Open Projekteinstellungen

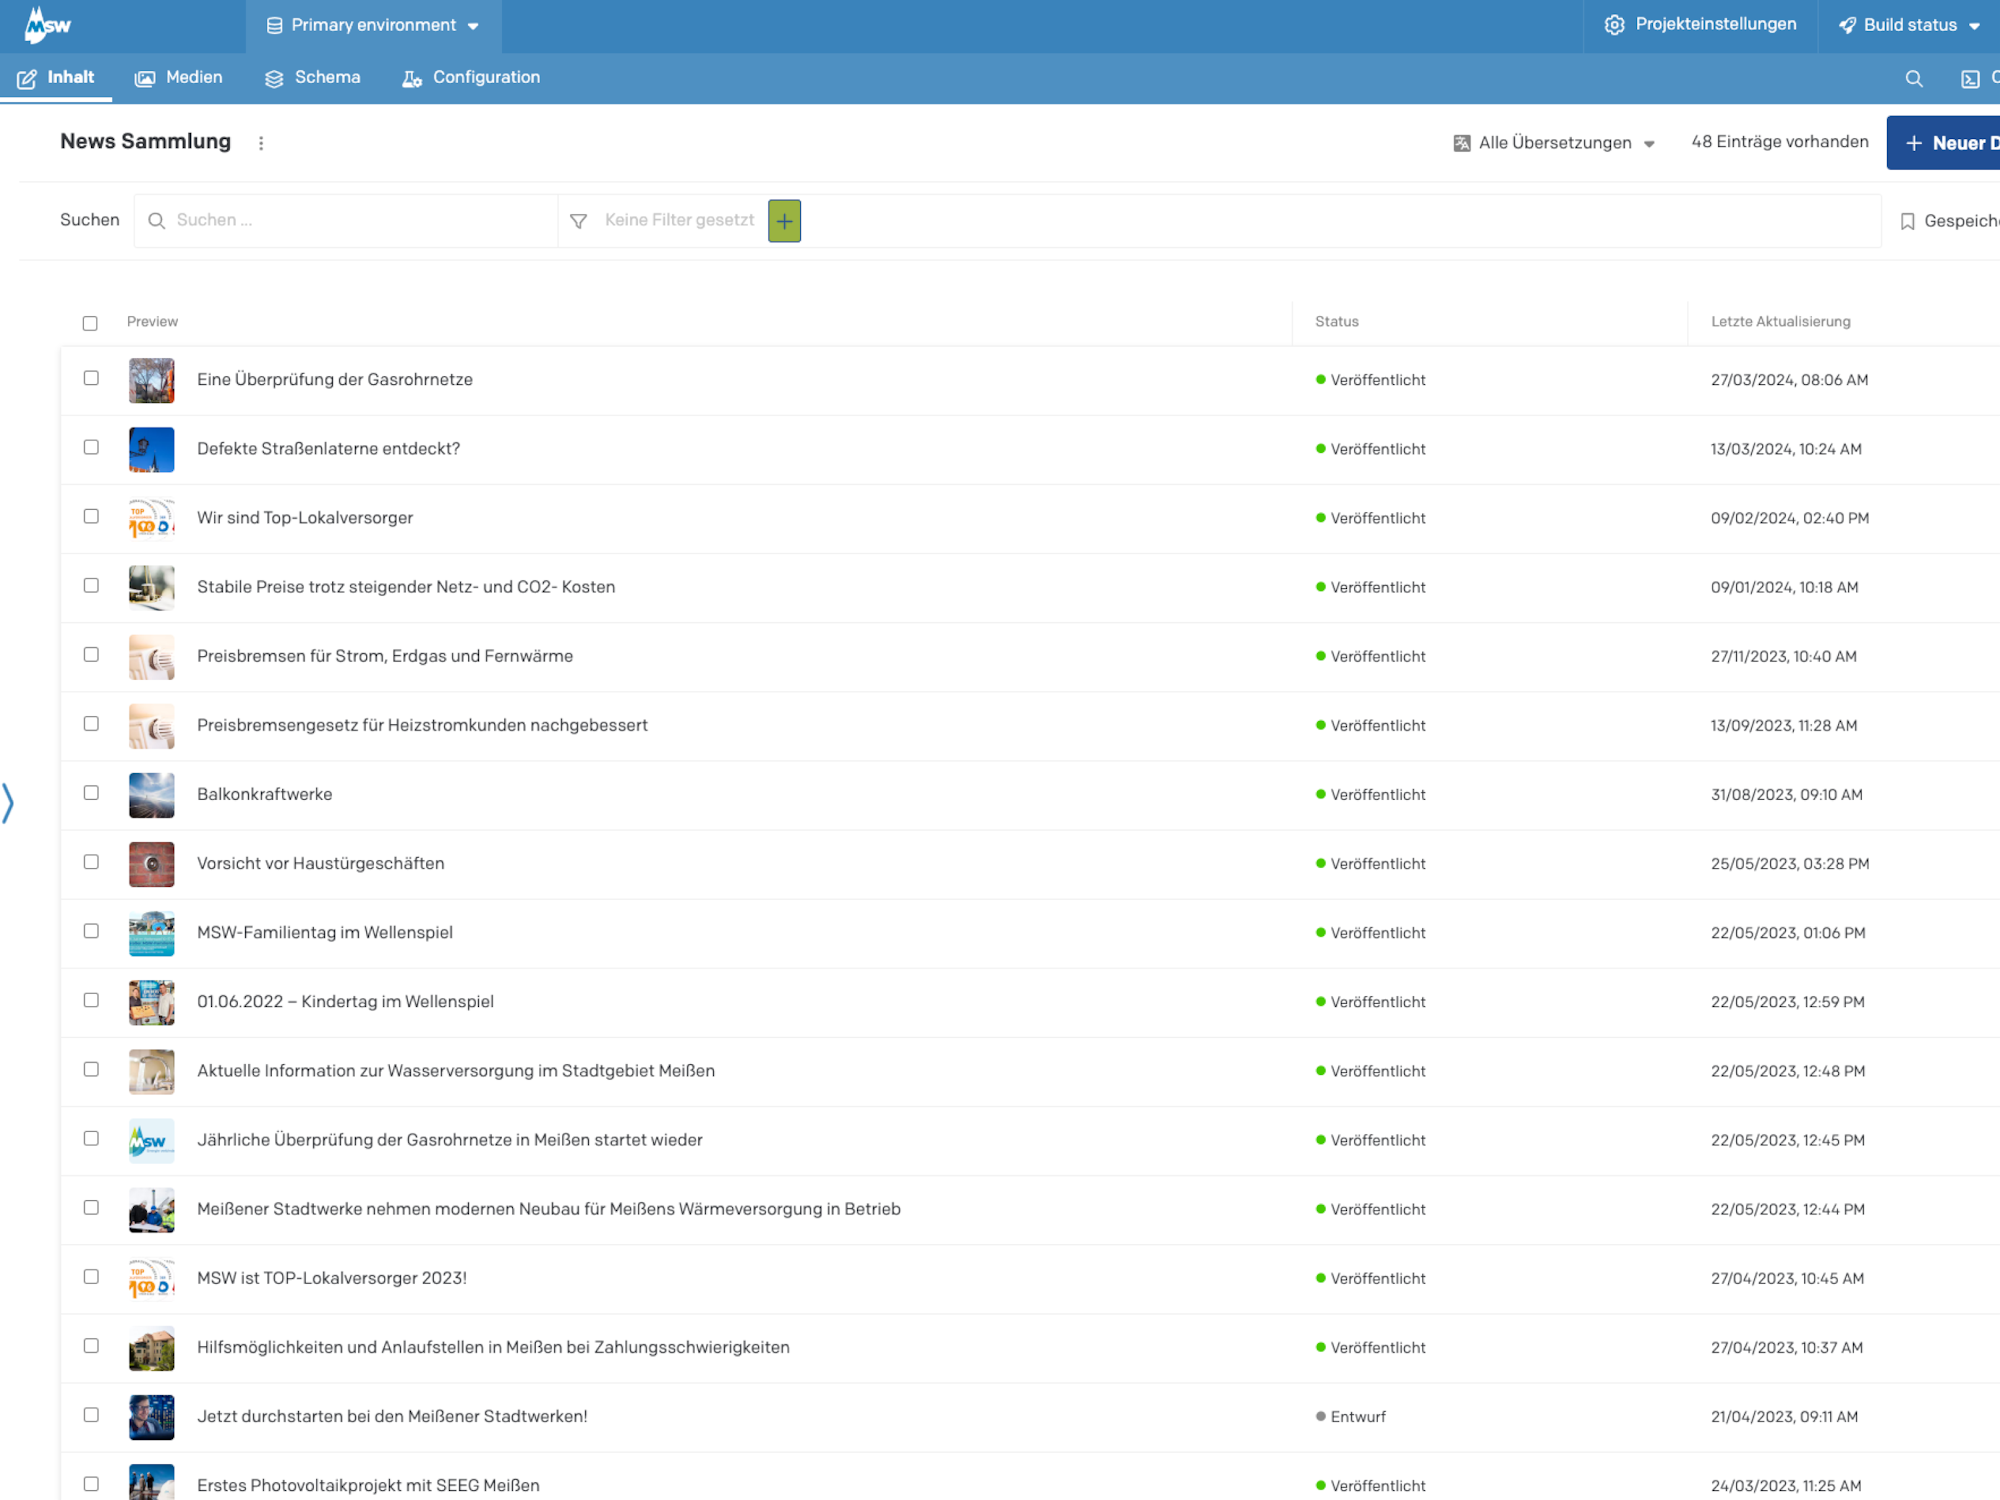coord(1700,25)
